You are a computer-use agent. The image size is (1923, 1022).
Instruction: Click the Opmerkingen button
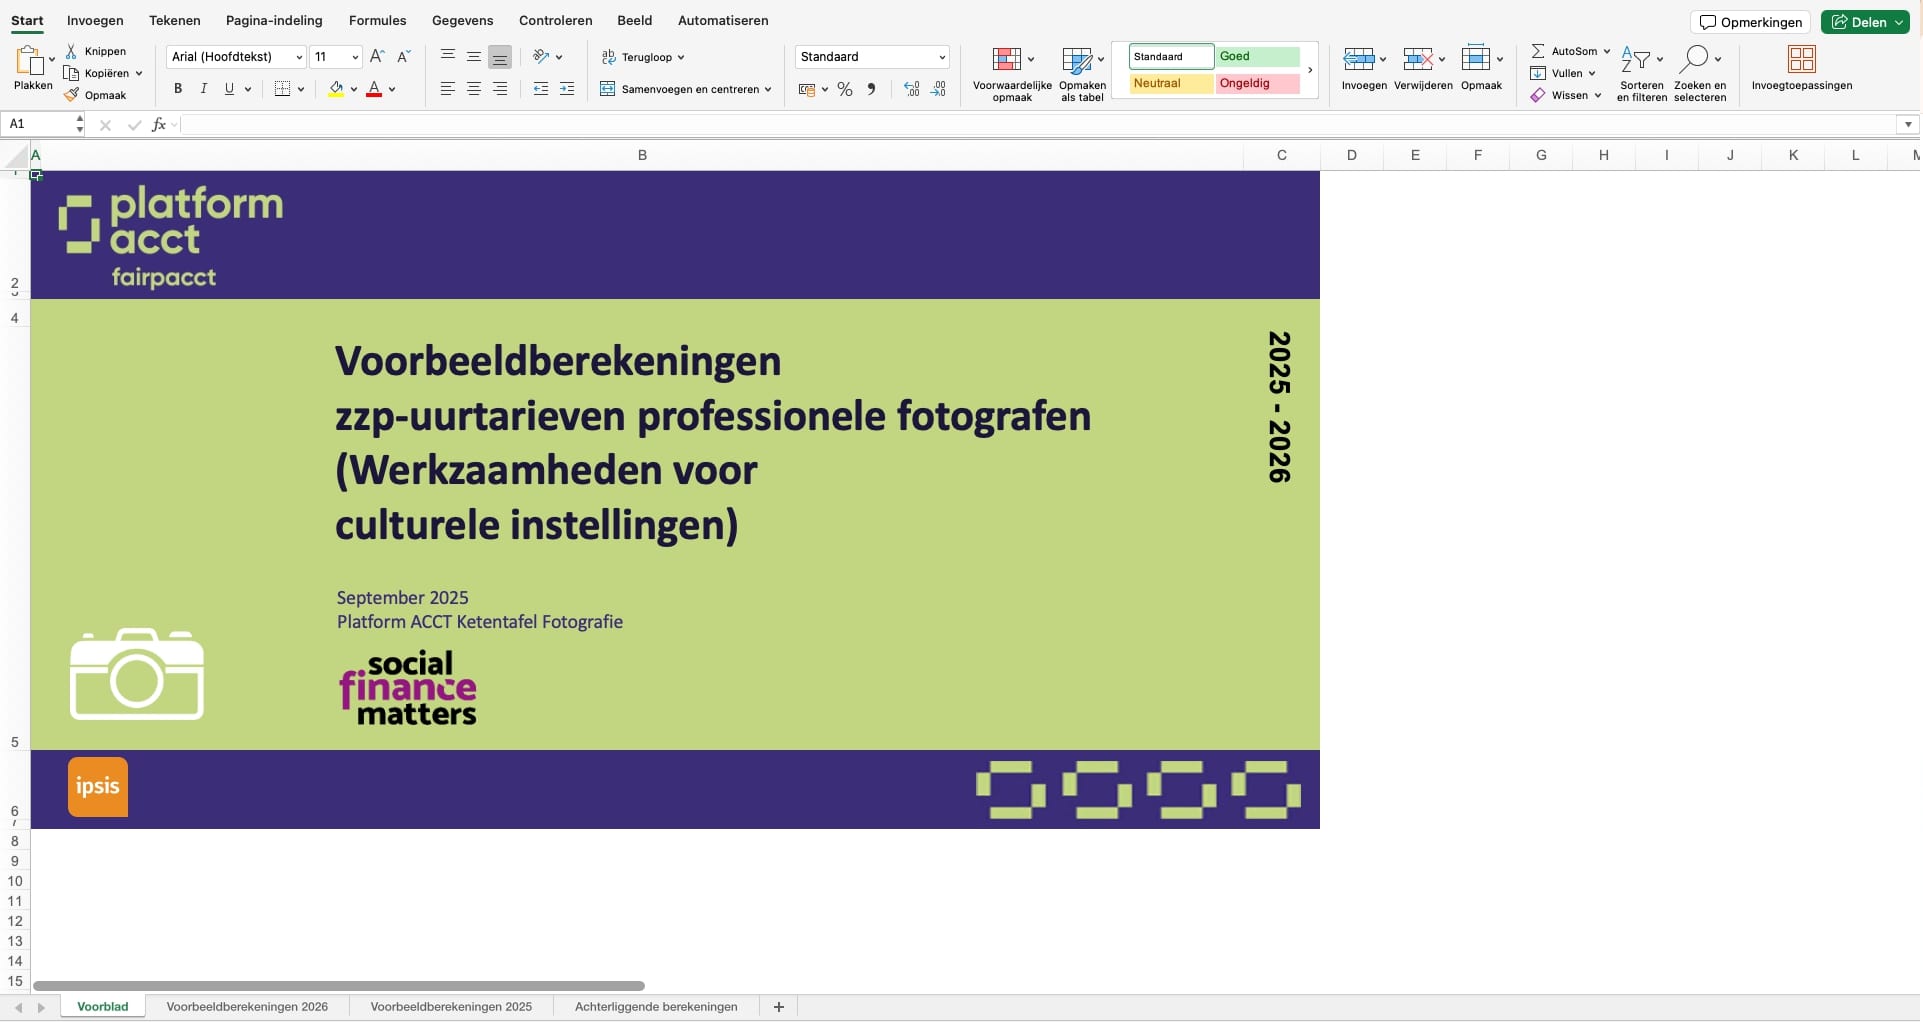pyautogui.click(x=1750, y=22)
